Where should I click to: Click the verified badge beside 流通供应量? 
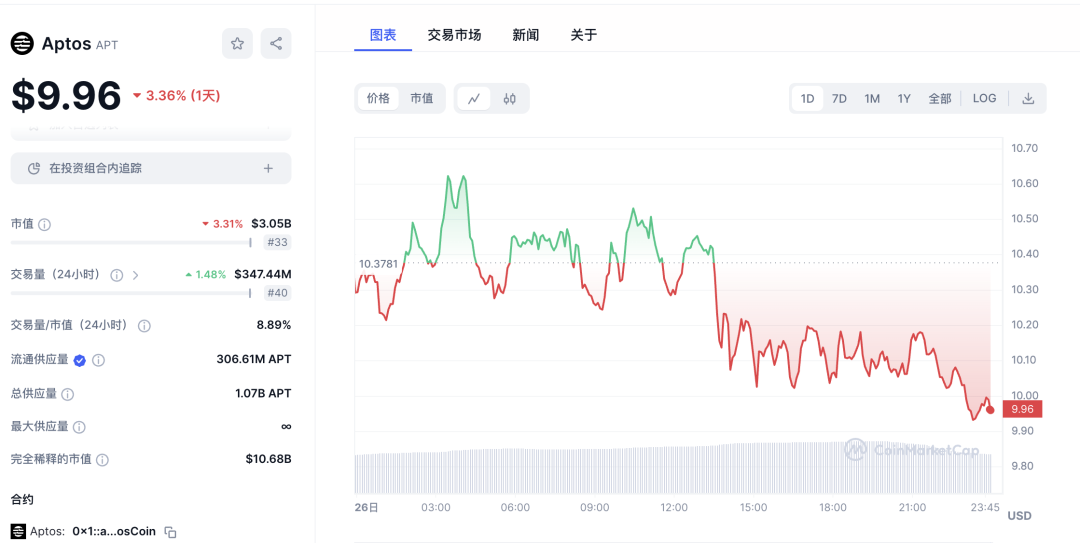click(x=80, y=360)
